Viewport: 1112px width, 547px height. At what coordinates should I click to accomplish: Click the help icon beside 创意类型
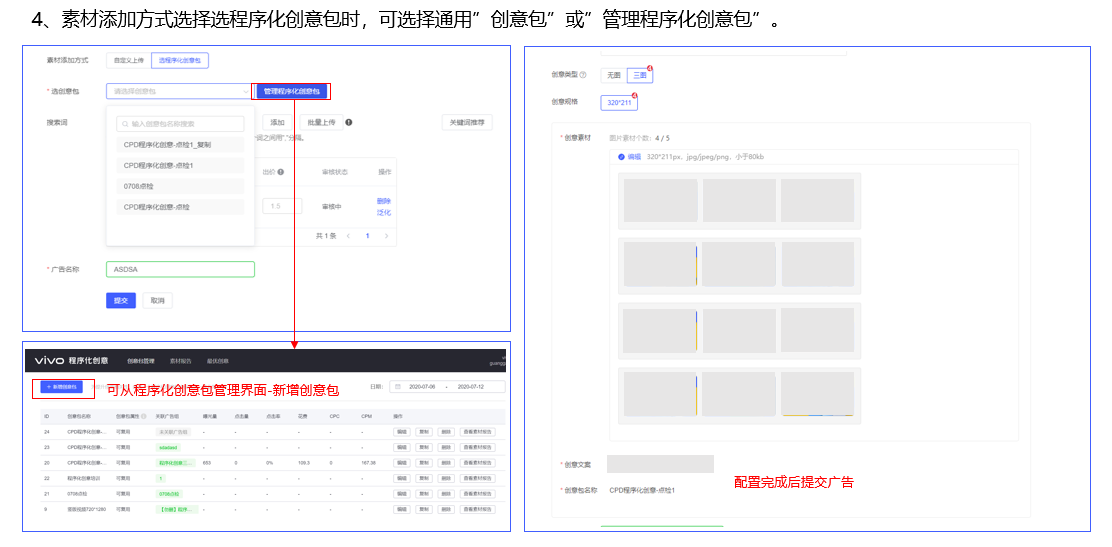[583, 75]
